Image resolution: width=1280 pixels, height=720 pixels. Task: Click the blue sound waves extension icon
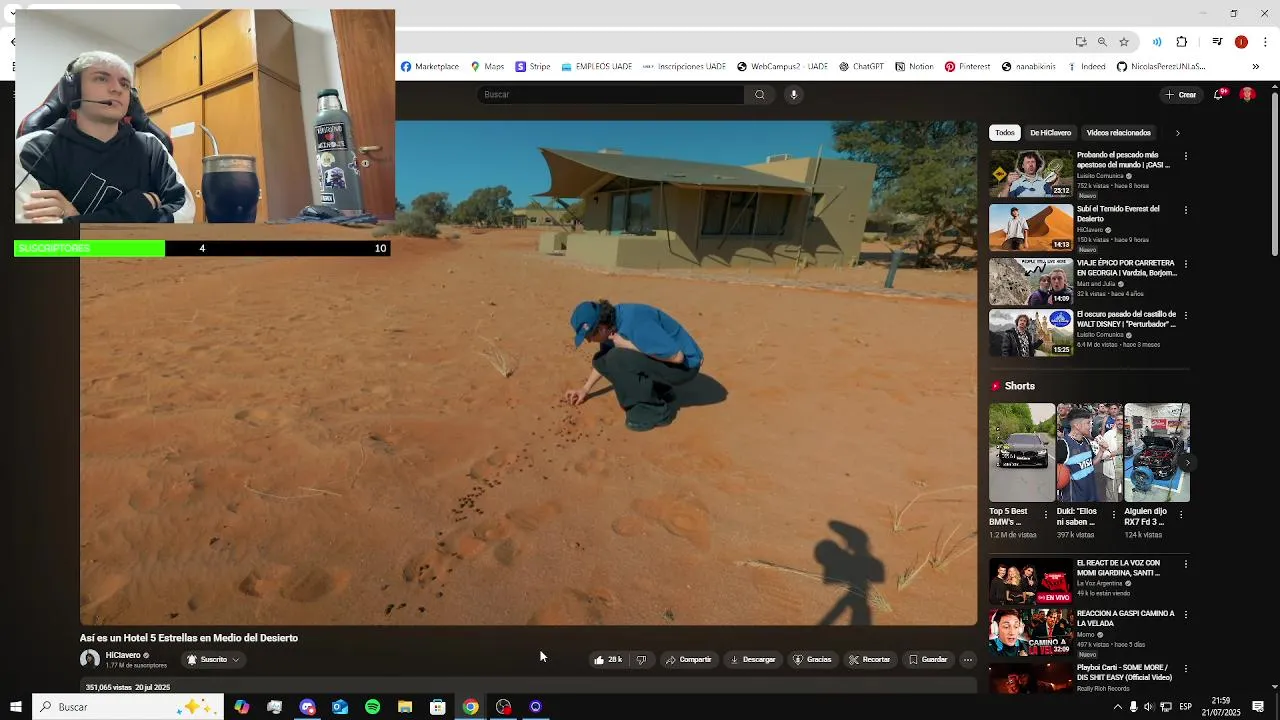tap(1157, 42)
